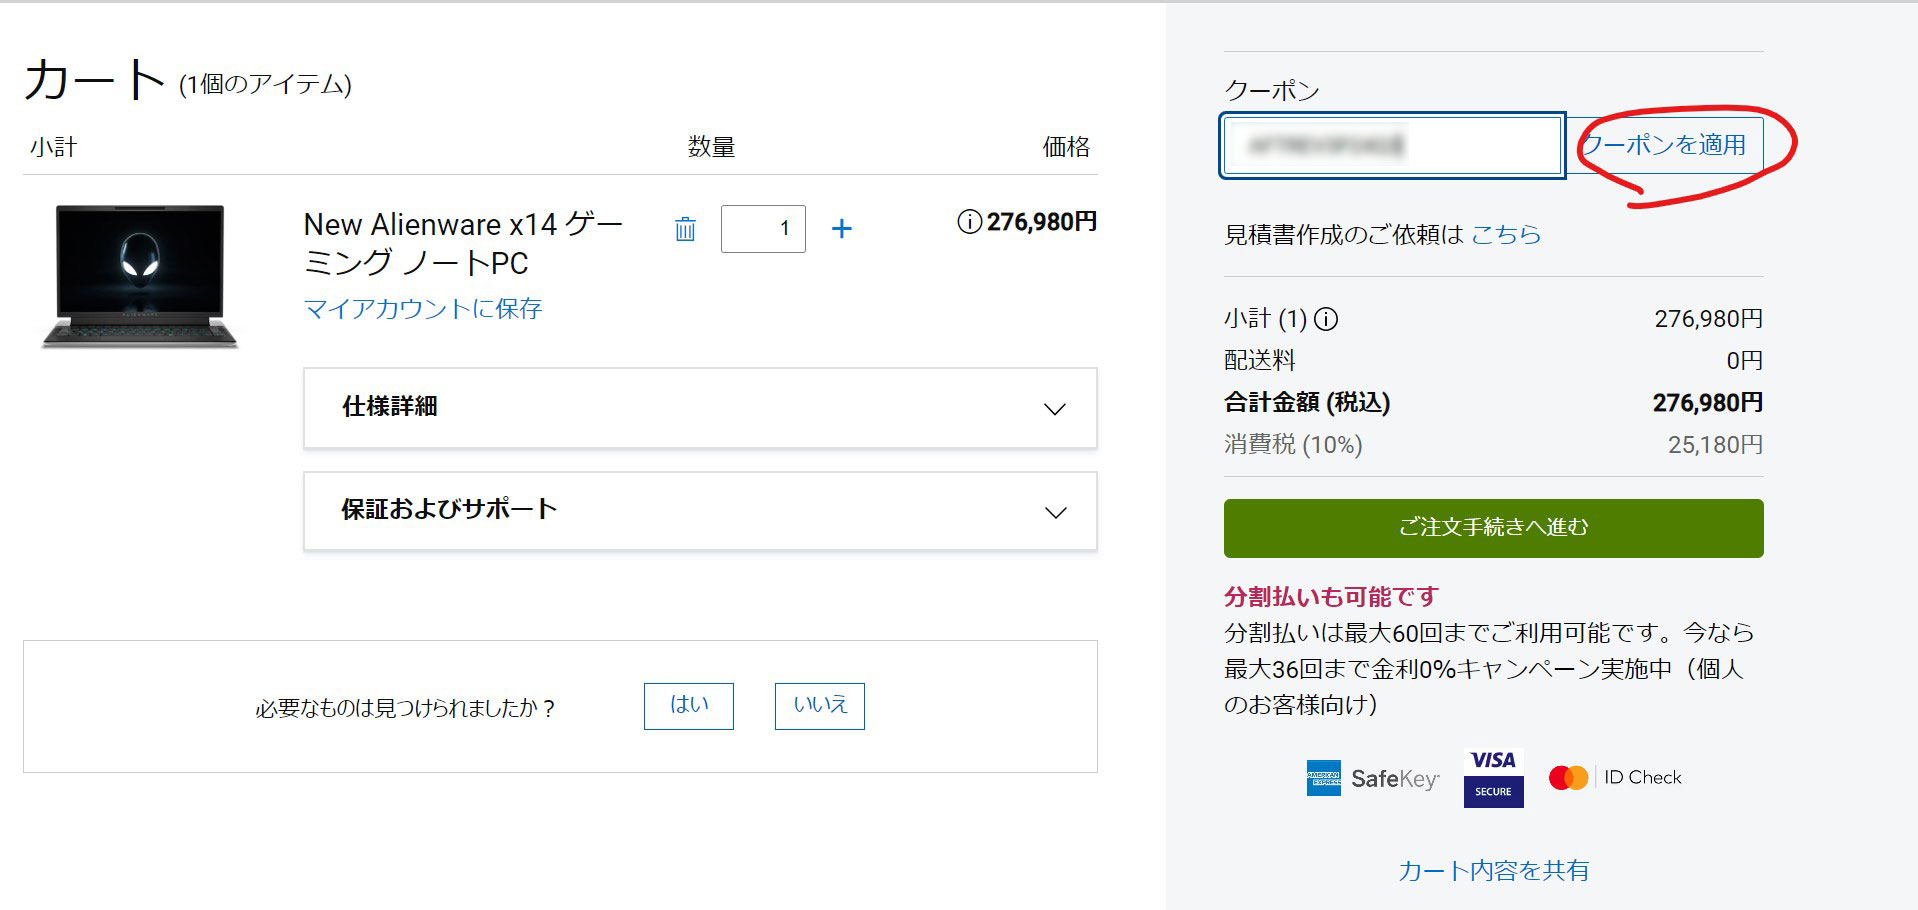1918x910 pixels.
Task: Open the New Alienware x14 product title
Action: coord(464,243)
